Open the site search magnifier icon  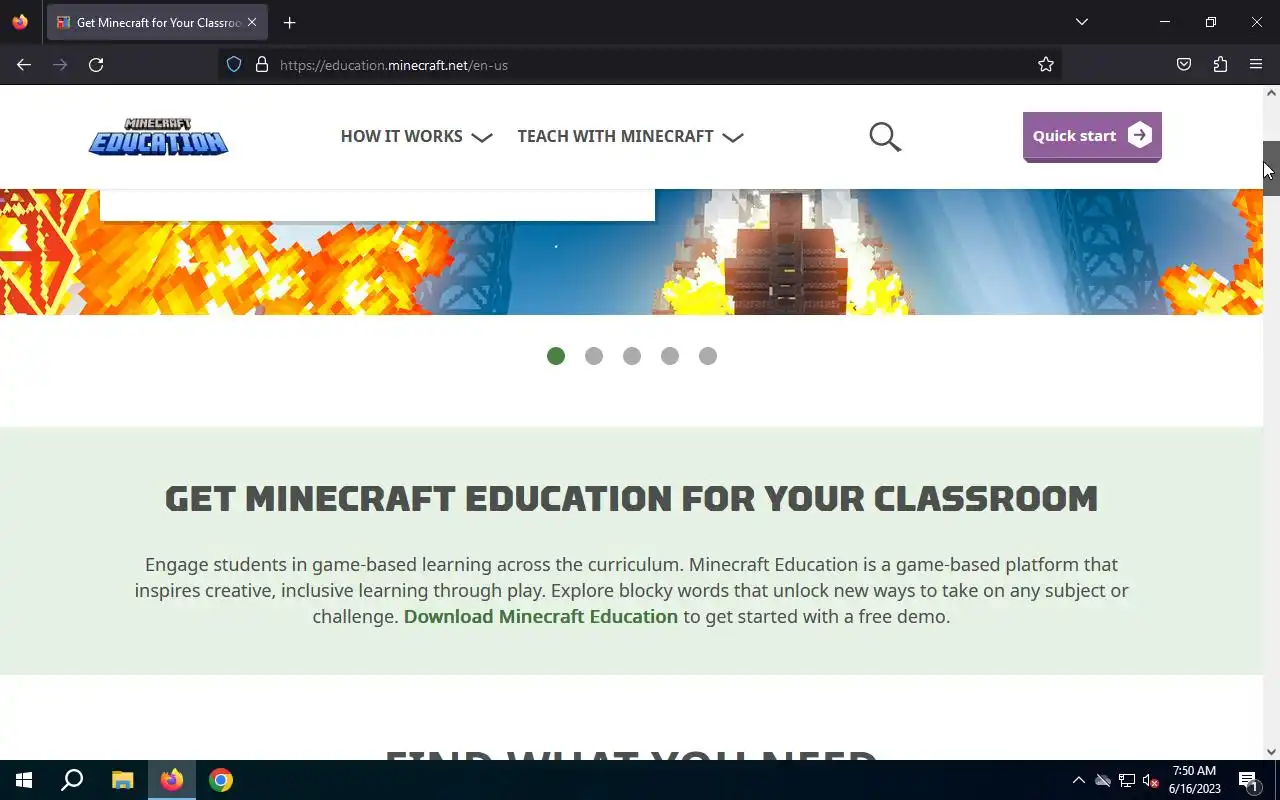tap(885, 137)
